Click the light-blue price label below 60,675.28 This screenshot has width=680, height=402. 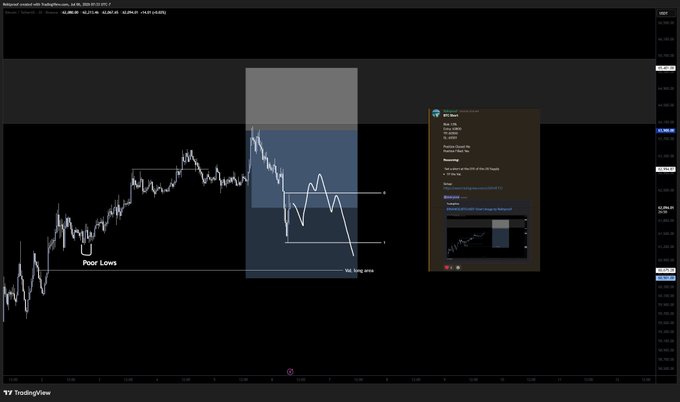pyautogui.click(x=666, y=278)
